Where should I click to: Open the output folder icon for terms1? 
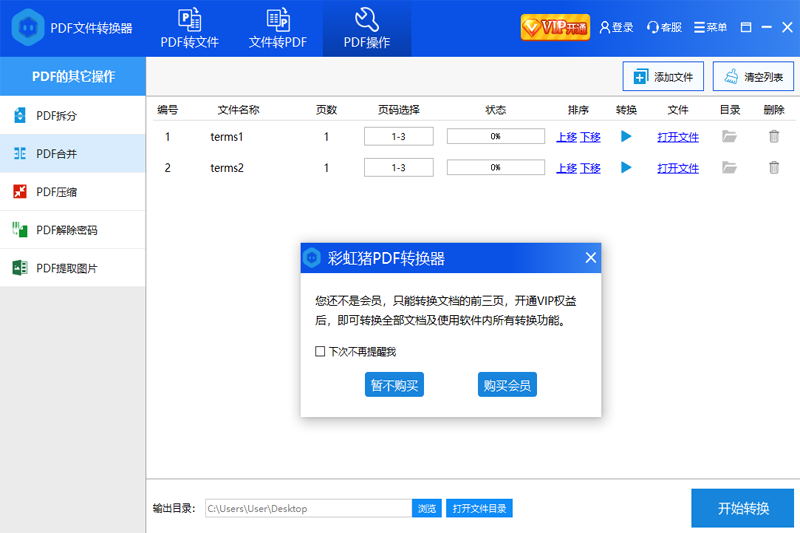(x=729, y=137)
